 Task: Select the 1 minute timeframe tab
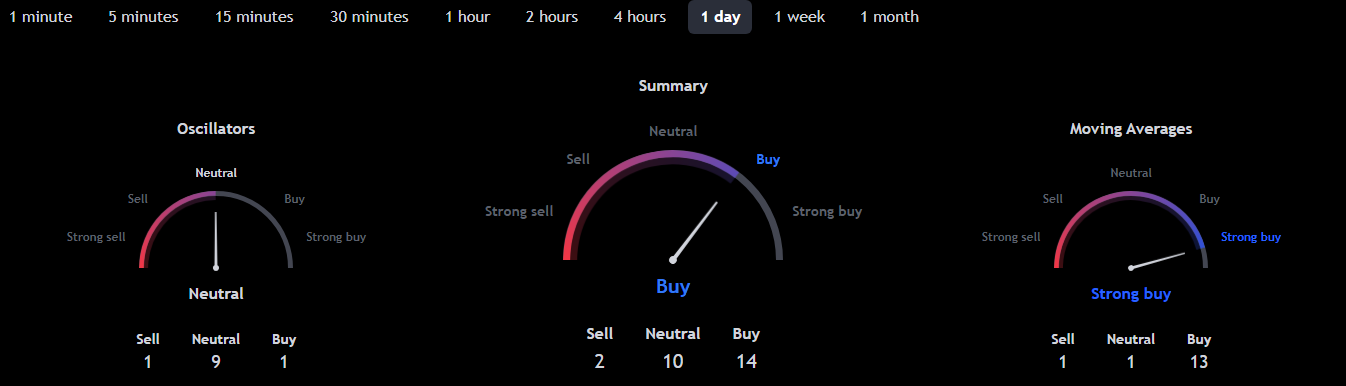(x=41, y=17)
